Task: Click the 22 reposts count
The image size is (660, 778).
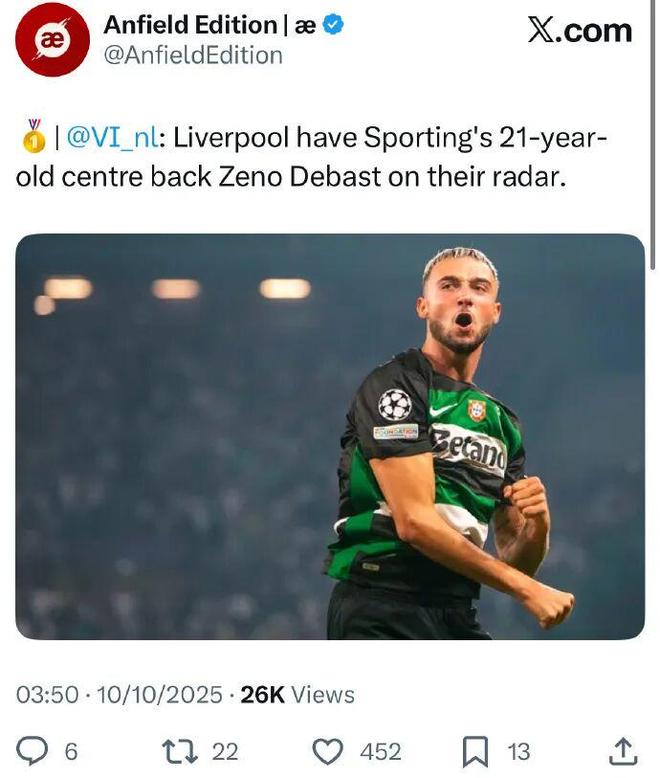Action: pyautogui.click(x=225, y=751)
